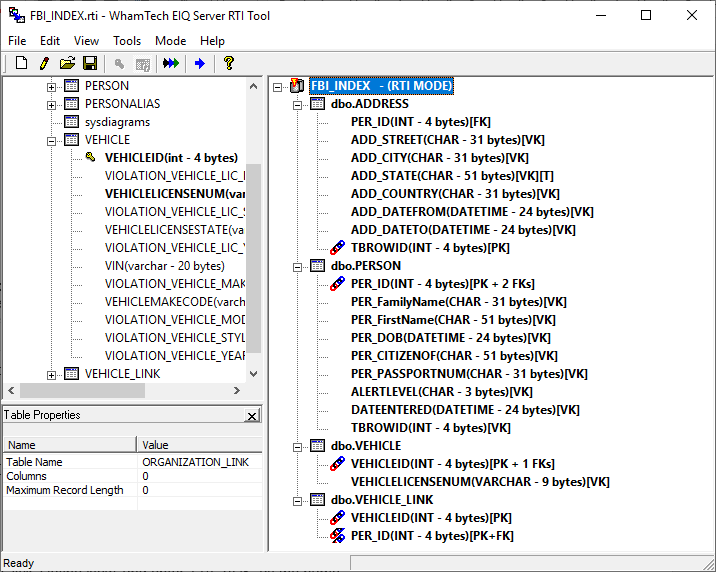Click the greyed table properties toolbar icon

click(x=142, y=64)
